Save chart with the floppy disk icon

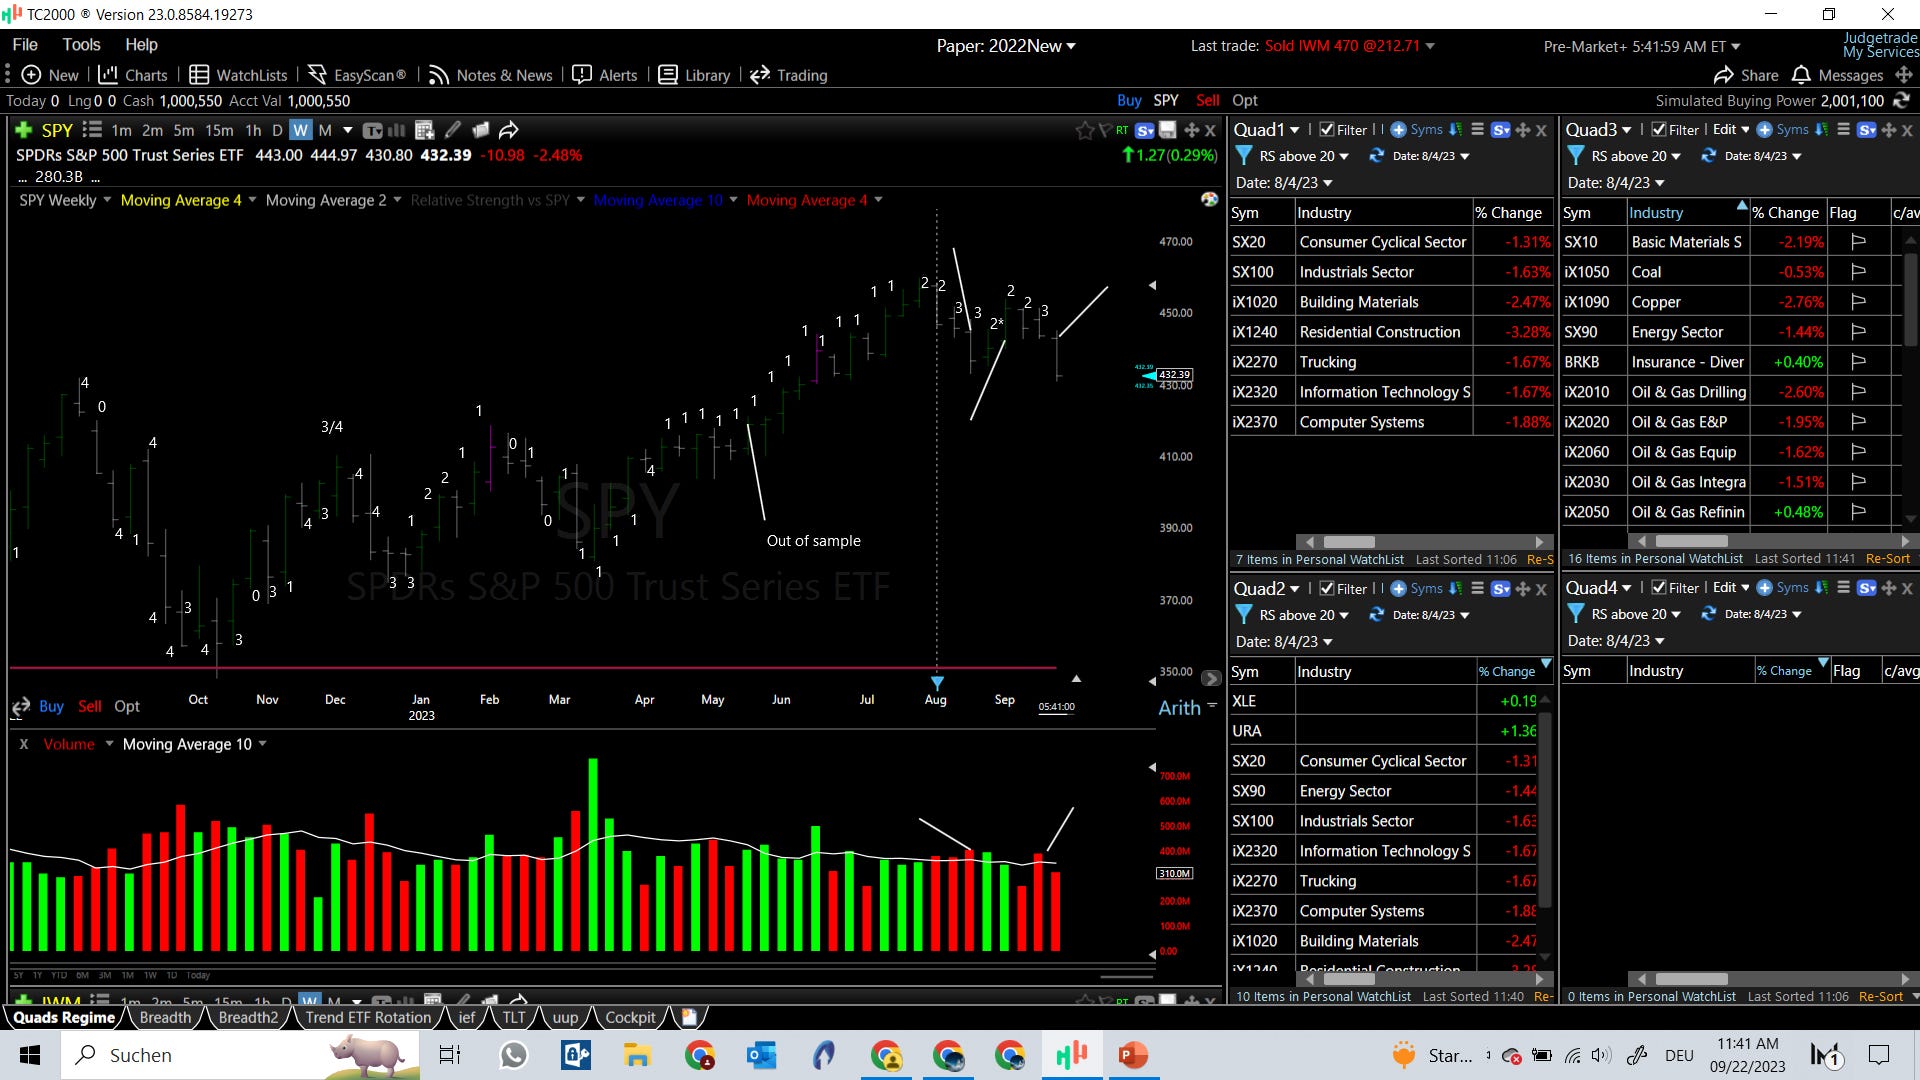[x=1167, y=130]
